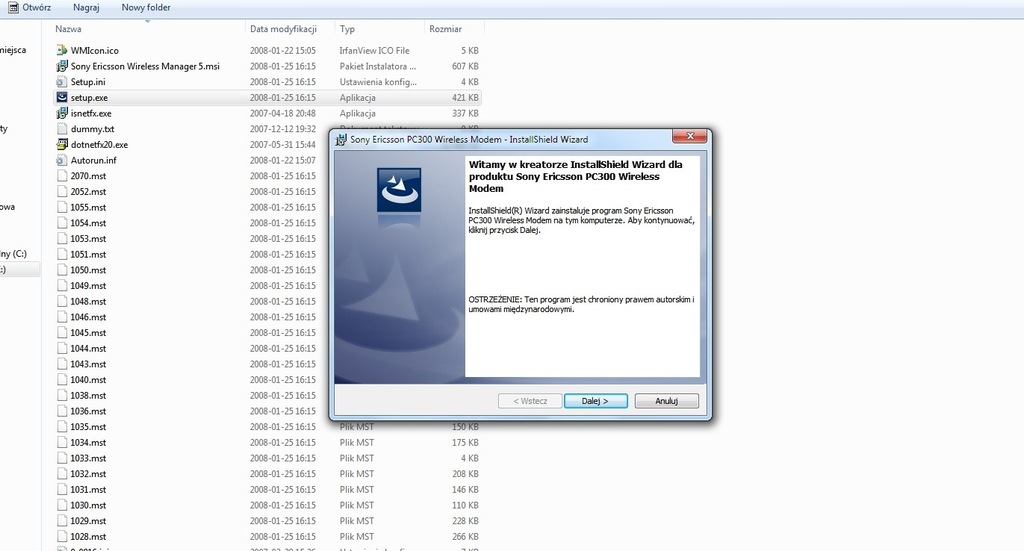The width and height of the screenshot is (1024, 551).
Task: Select the 1030.mst file name
Action: [88, 505]
